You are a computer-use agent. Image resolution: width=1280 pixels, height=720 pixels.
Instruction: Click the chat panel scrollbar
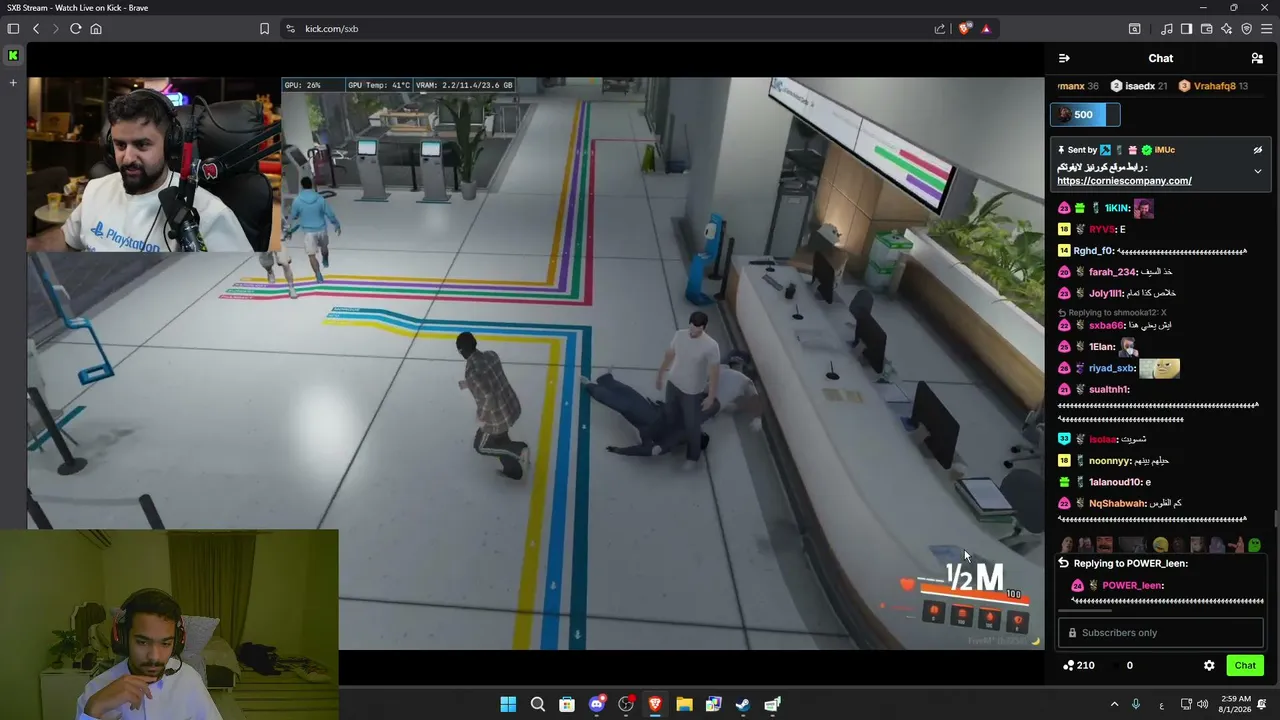[1275, 520]
